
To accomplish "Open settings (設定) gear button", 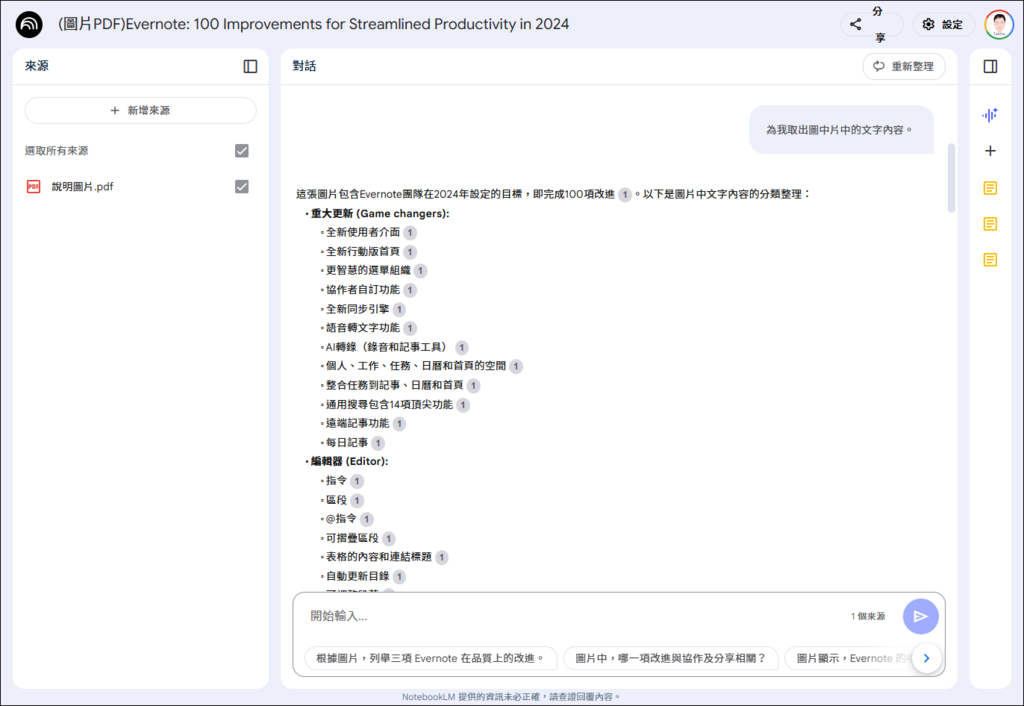I will (x=943, y=25).
